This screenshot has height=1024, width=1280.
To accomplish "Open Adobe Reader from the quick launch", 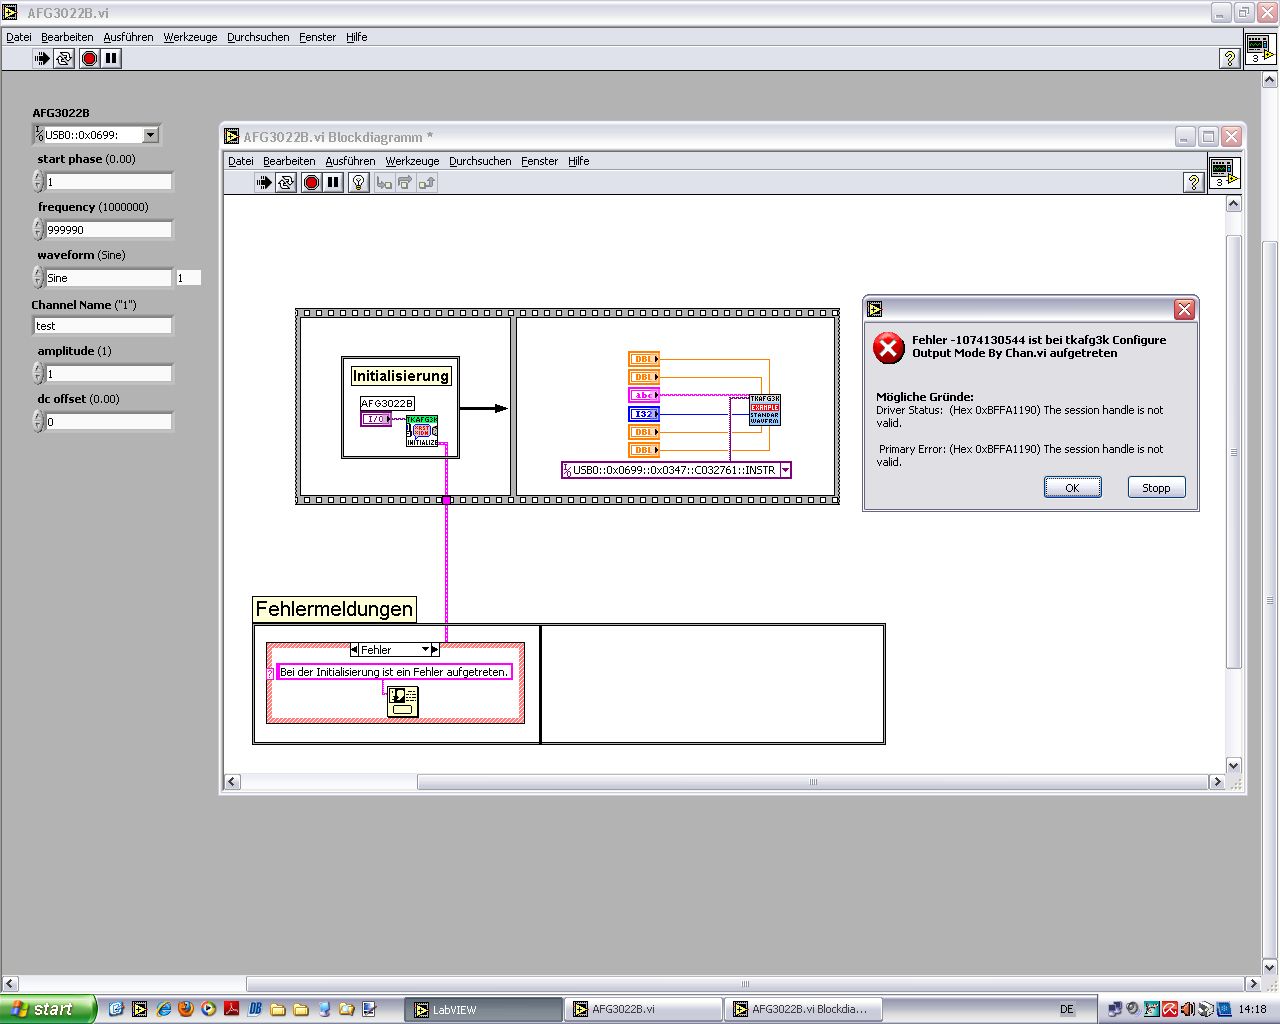I will click(232, 1009).
